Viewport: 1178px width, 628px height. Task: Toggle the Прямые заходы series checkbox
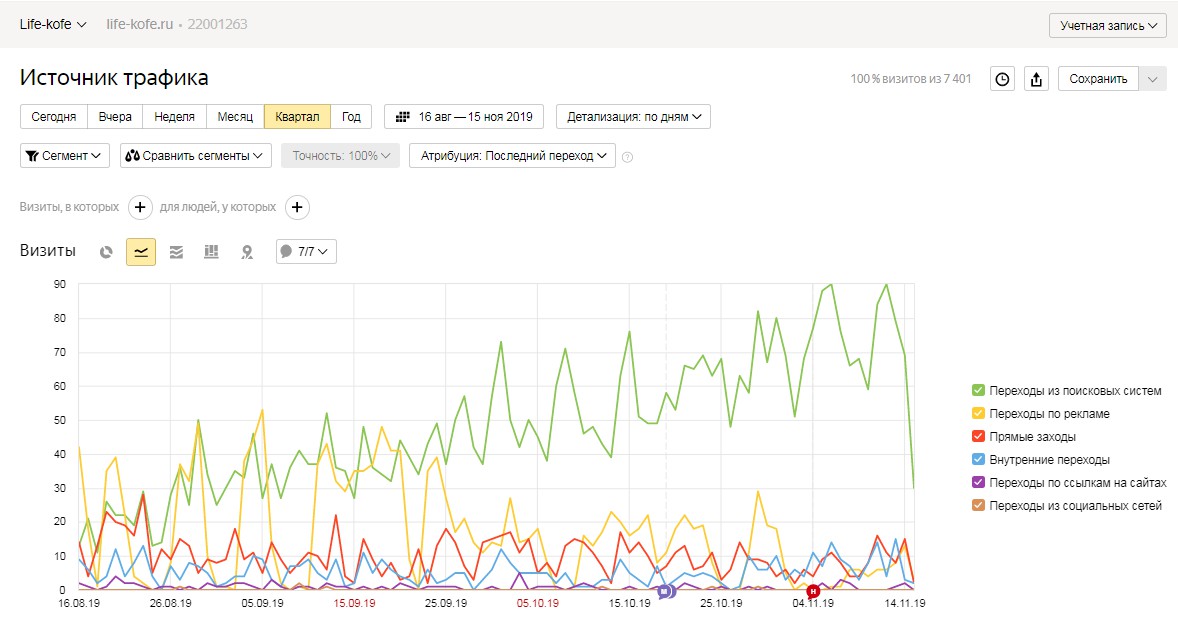point(978,437)
